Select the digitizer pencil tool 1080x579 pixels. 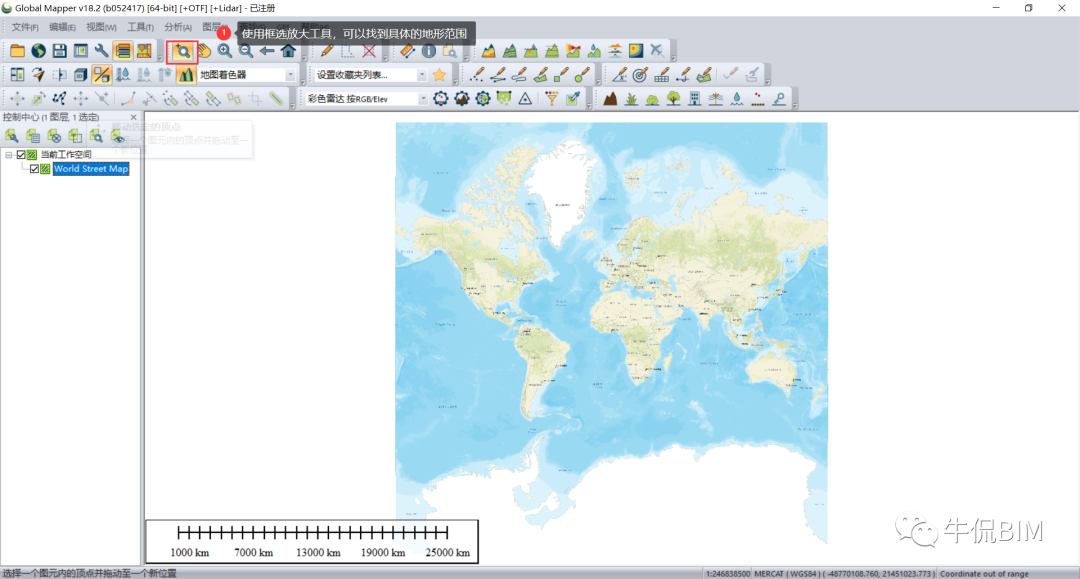326,51
